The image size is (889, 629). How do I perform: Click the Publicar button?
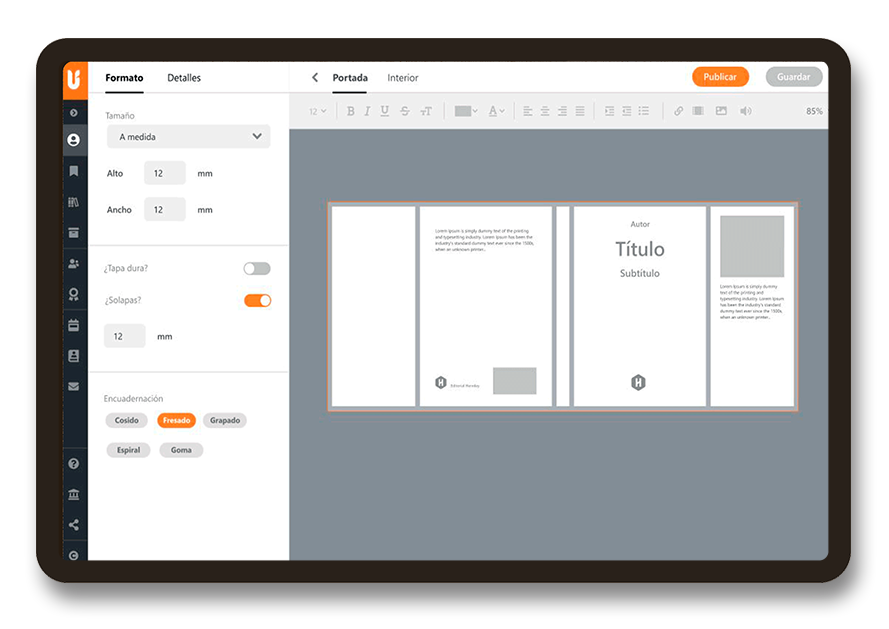(720, 77)
